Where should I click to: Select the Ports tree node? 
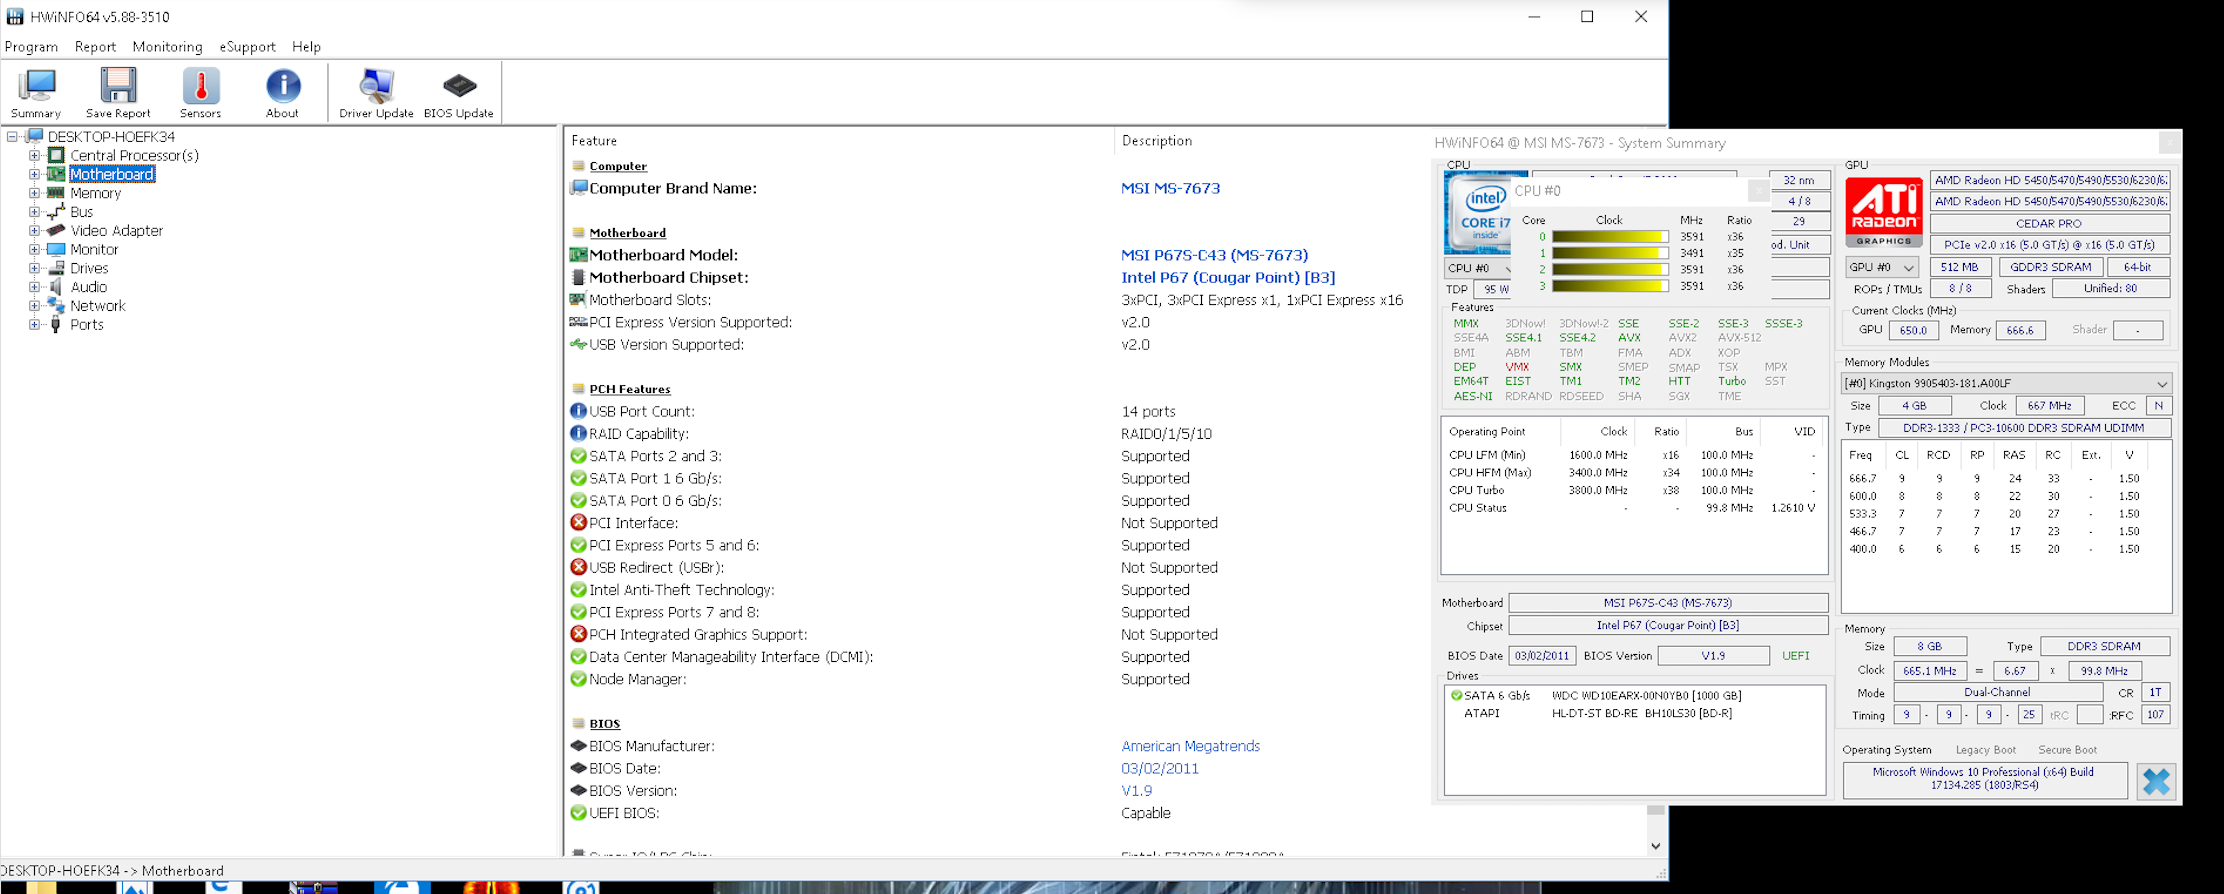tap(86, 325)
